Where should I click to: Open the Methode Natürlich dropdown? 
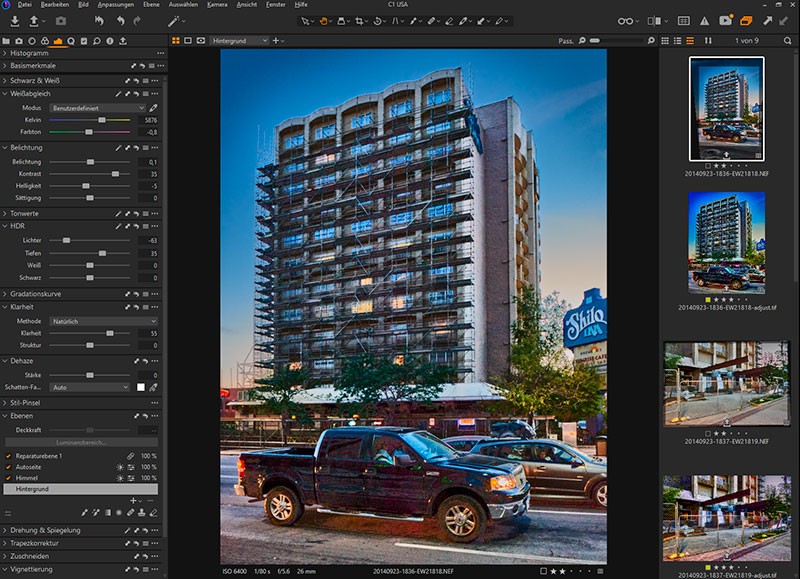104,321
